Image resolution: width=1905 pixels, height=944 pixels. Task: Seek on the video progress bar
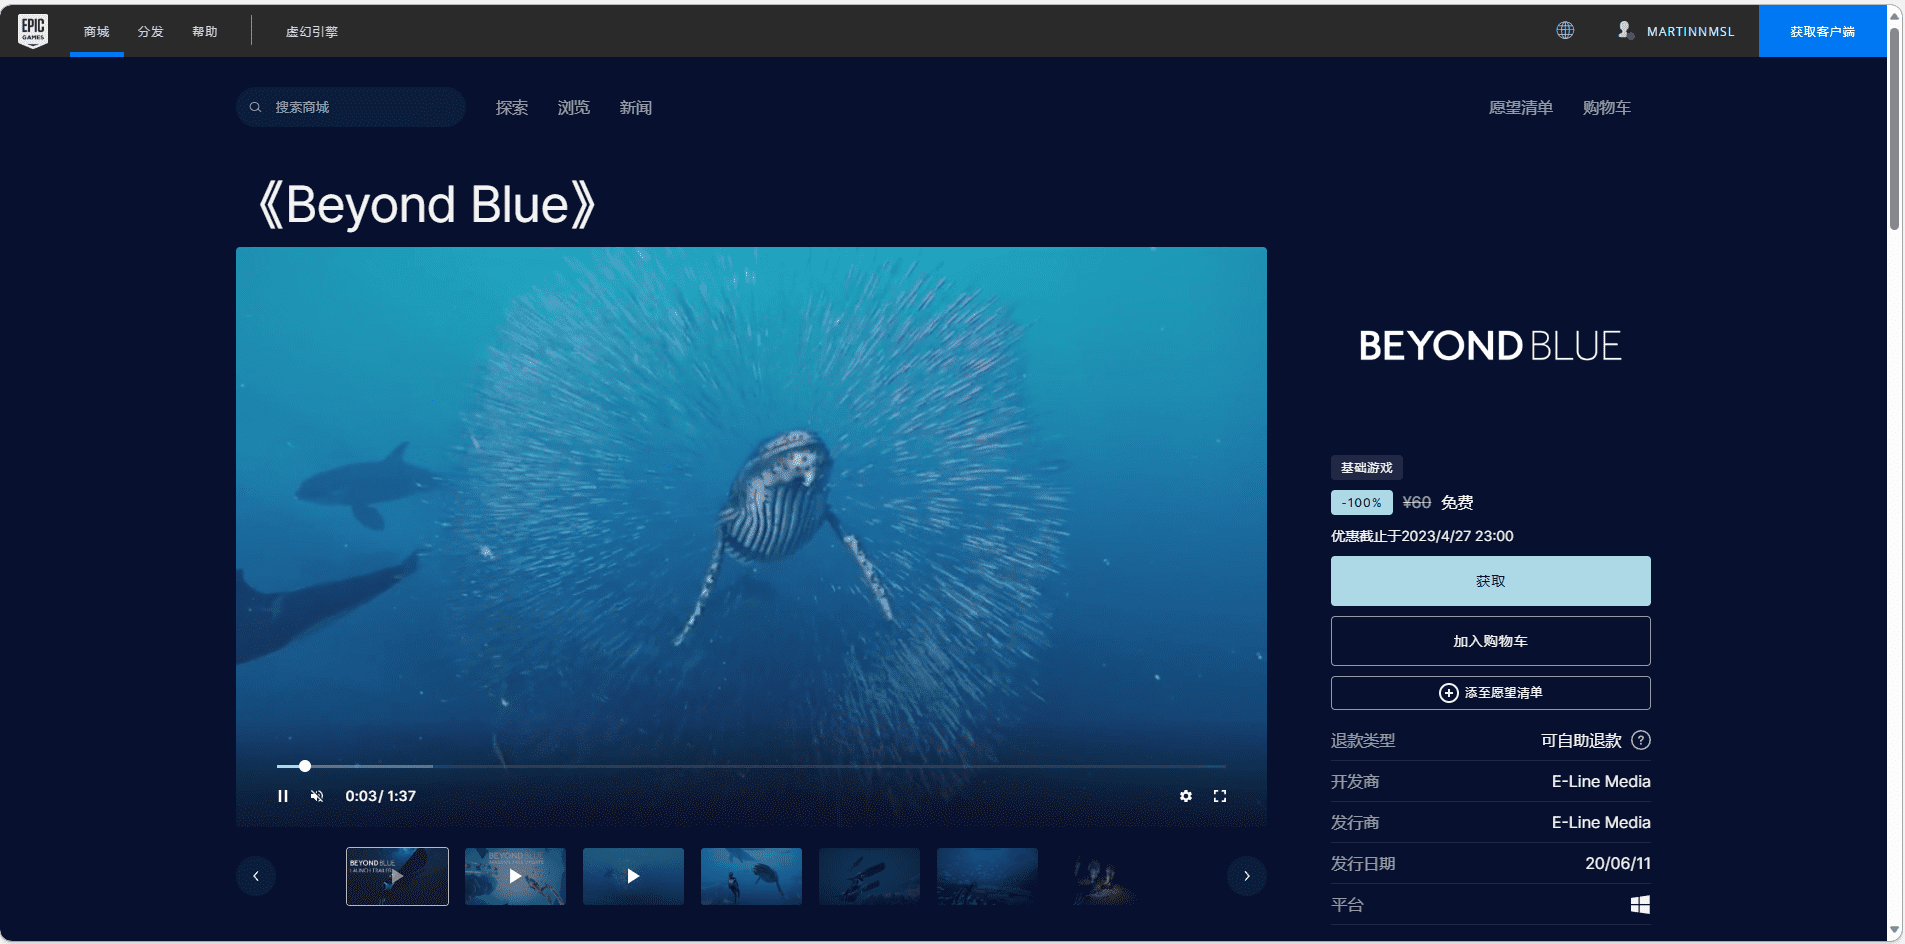pos(751,766)
